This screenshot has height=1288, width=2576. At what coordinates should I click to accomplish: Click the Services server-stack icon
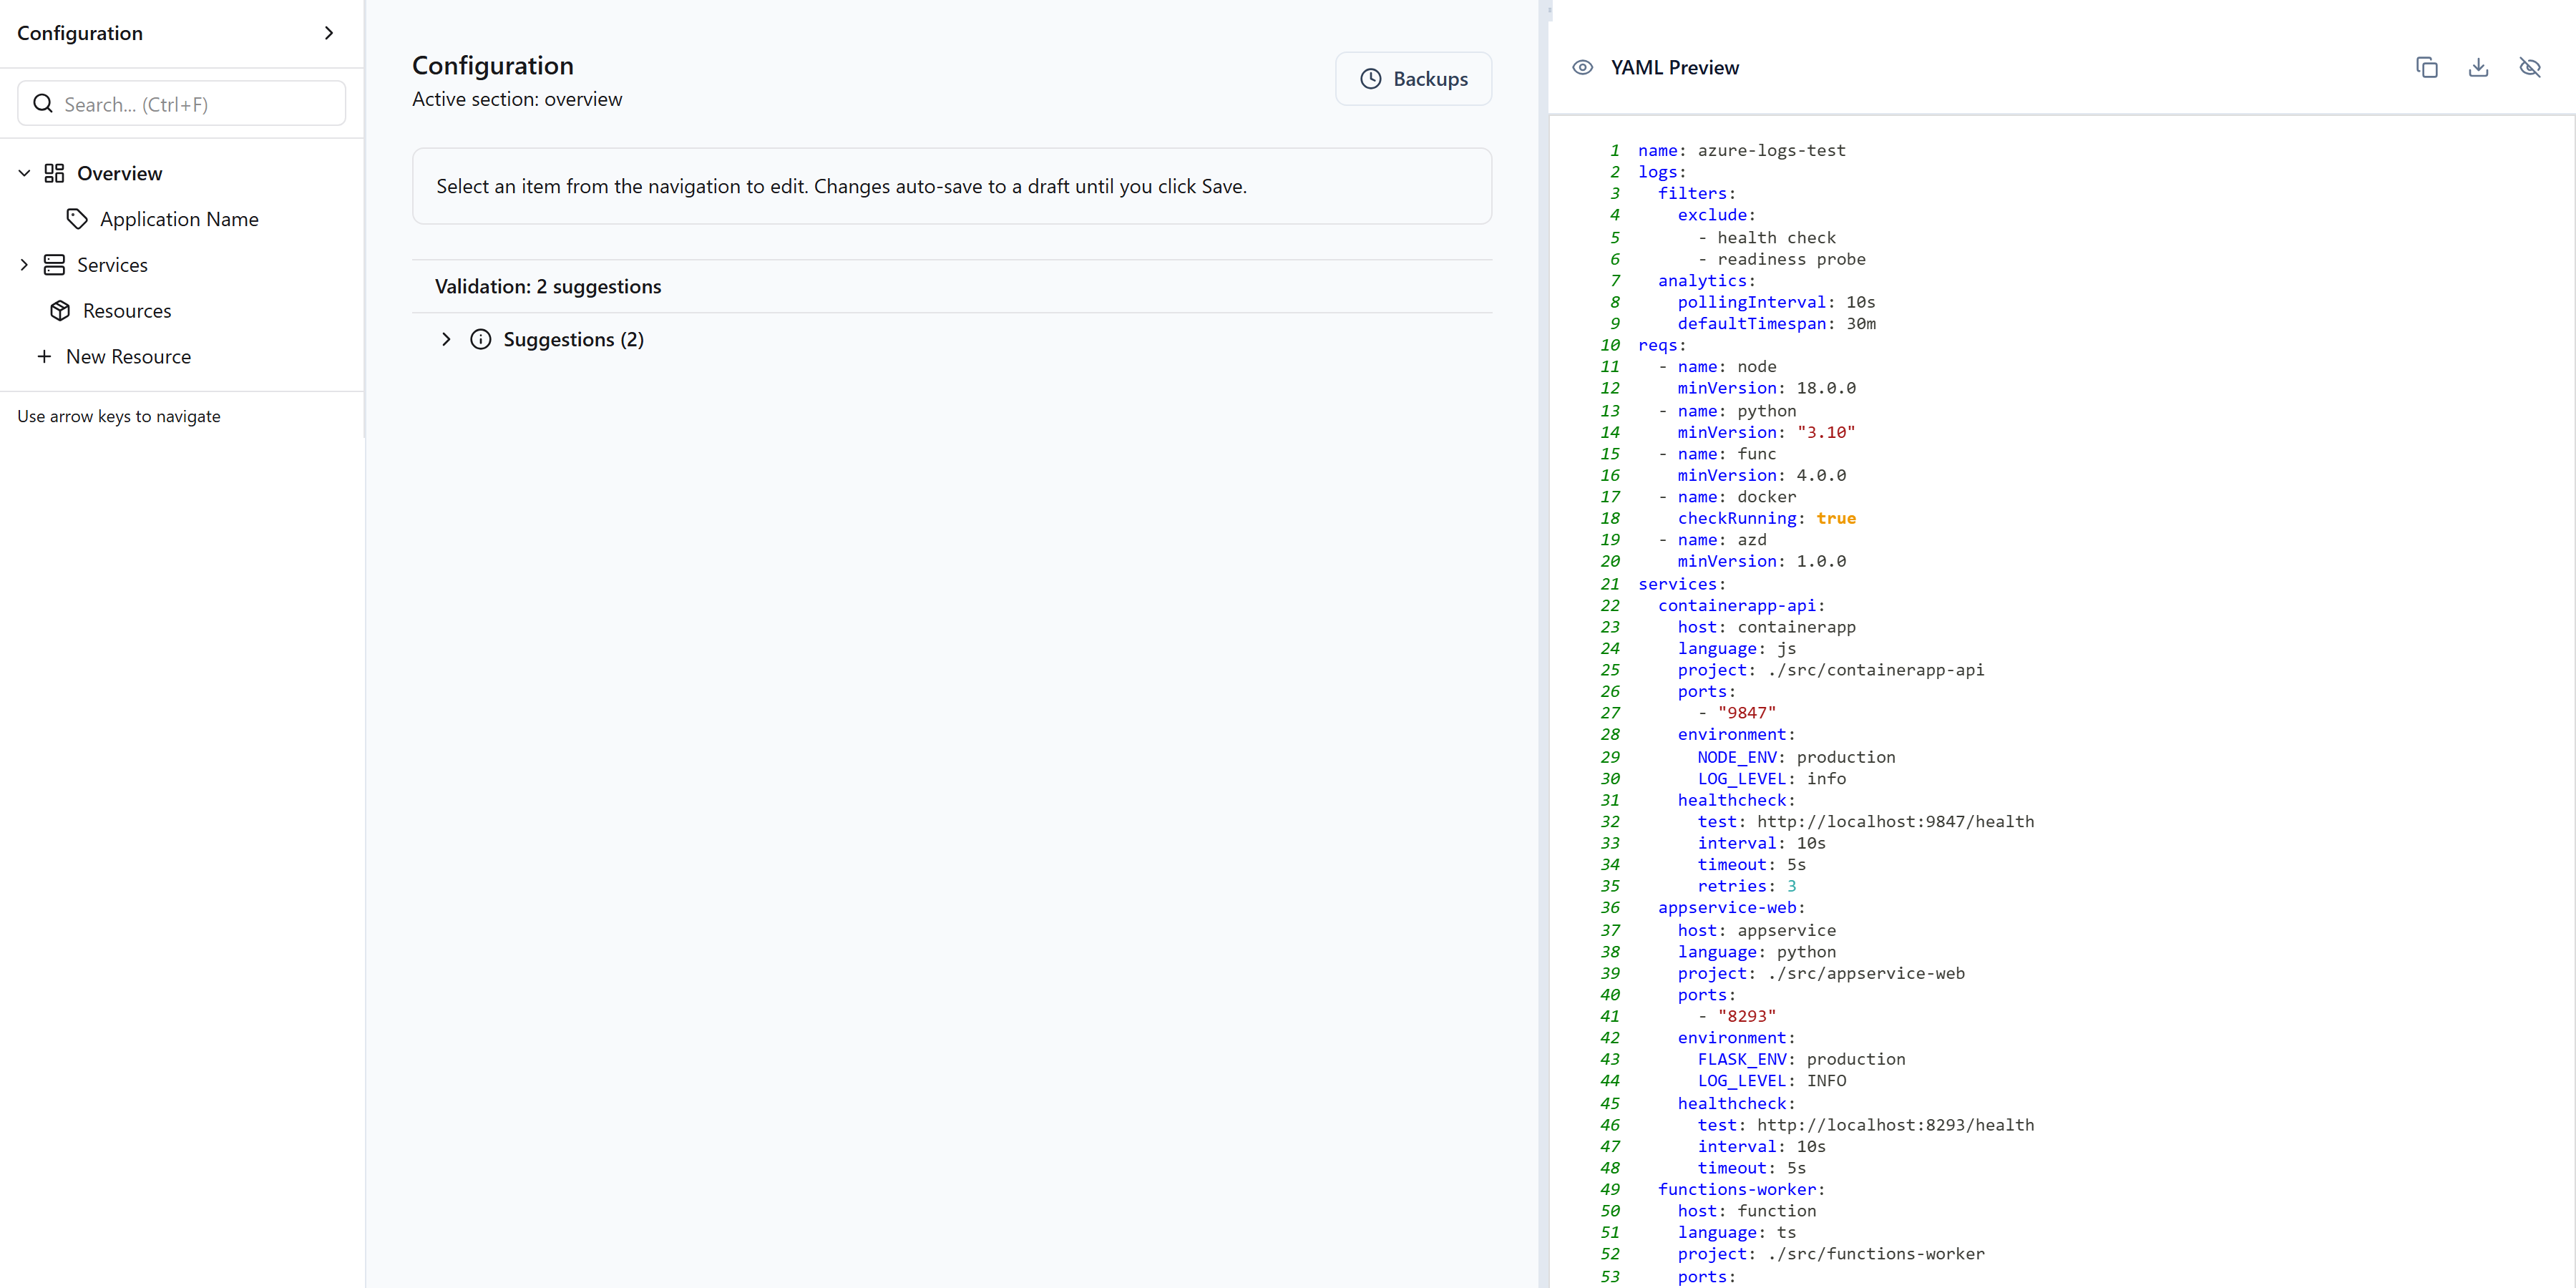coord(55,264)
